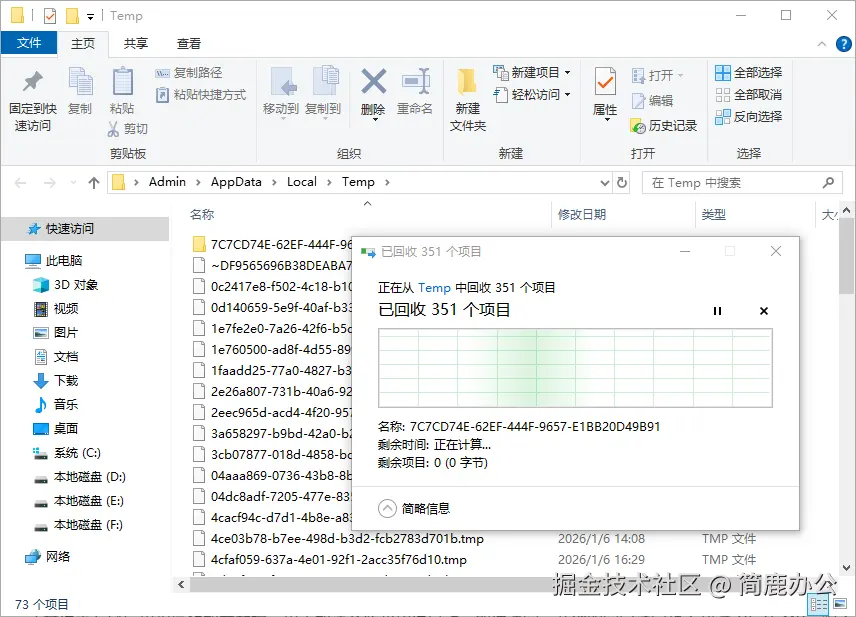Click the 在 Temp 中搜索 search box
This screenshot has height=617, width=856.
(x=740, y=182)
